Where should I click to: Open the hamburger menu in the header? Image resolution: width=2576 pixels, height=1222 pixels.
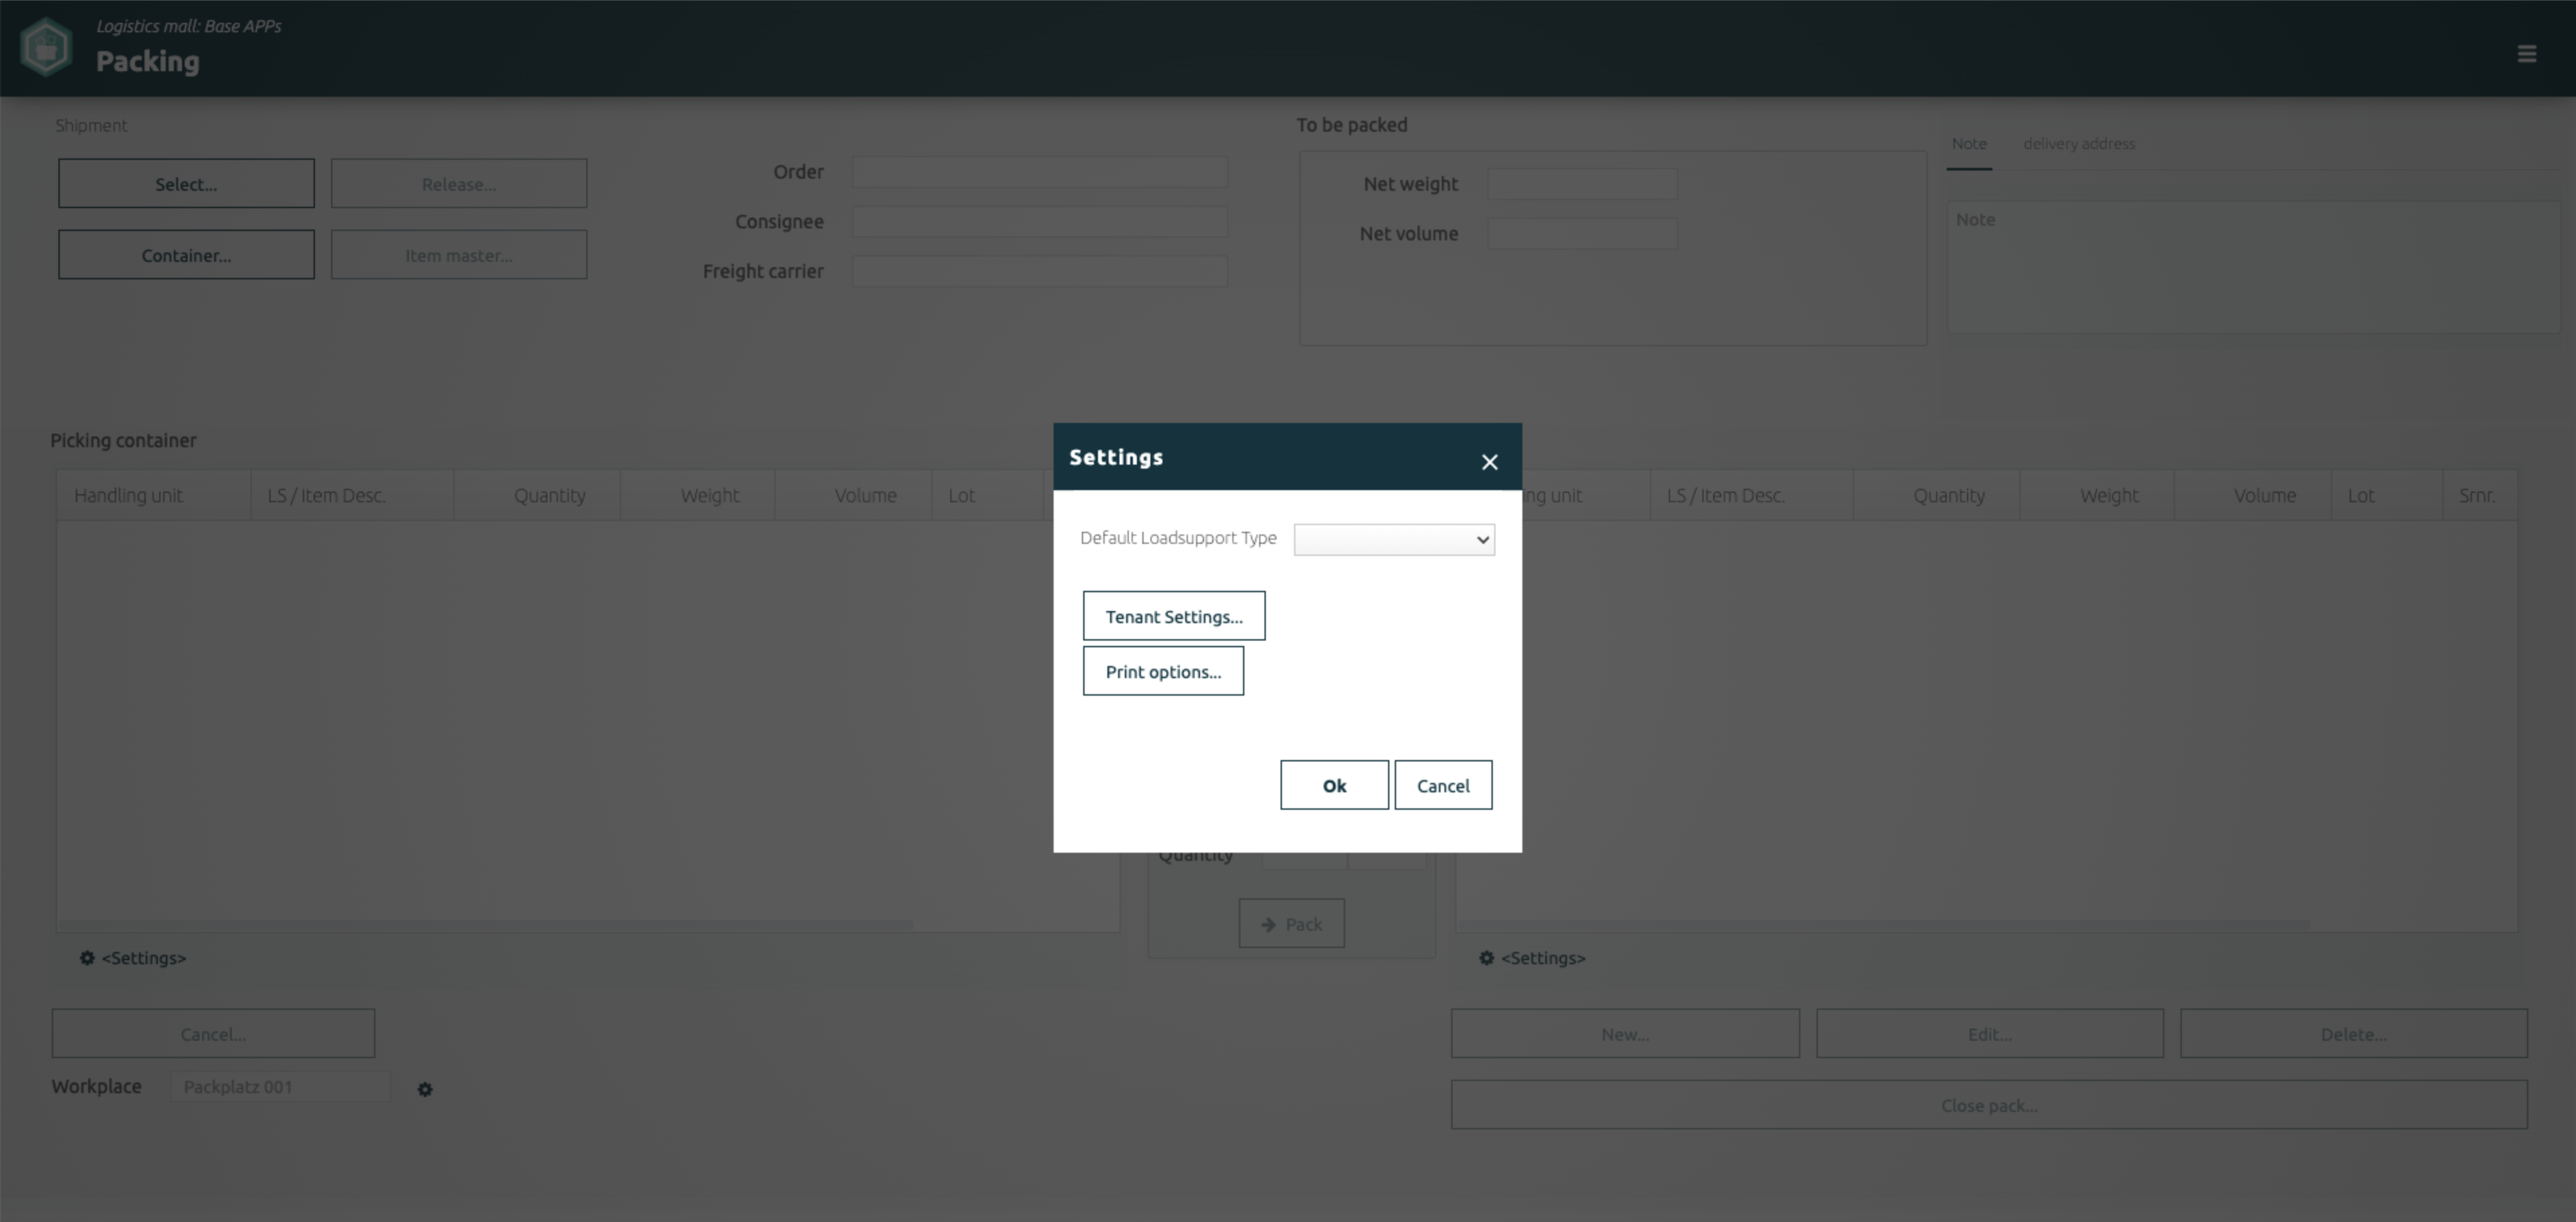pyautogui.click(x=2526, y=54)
